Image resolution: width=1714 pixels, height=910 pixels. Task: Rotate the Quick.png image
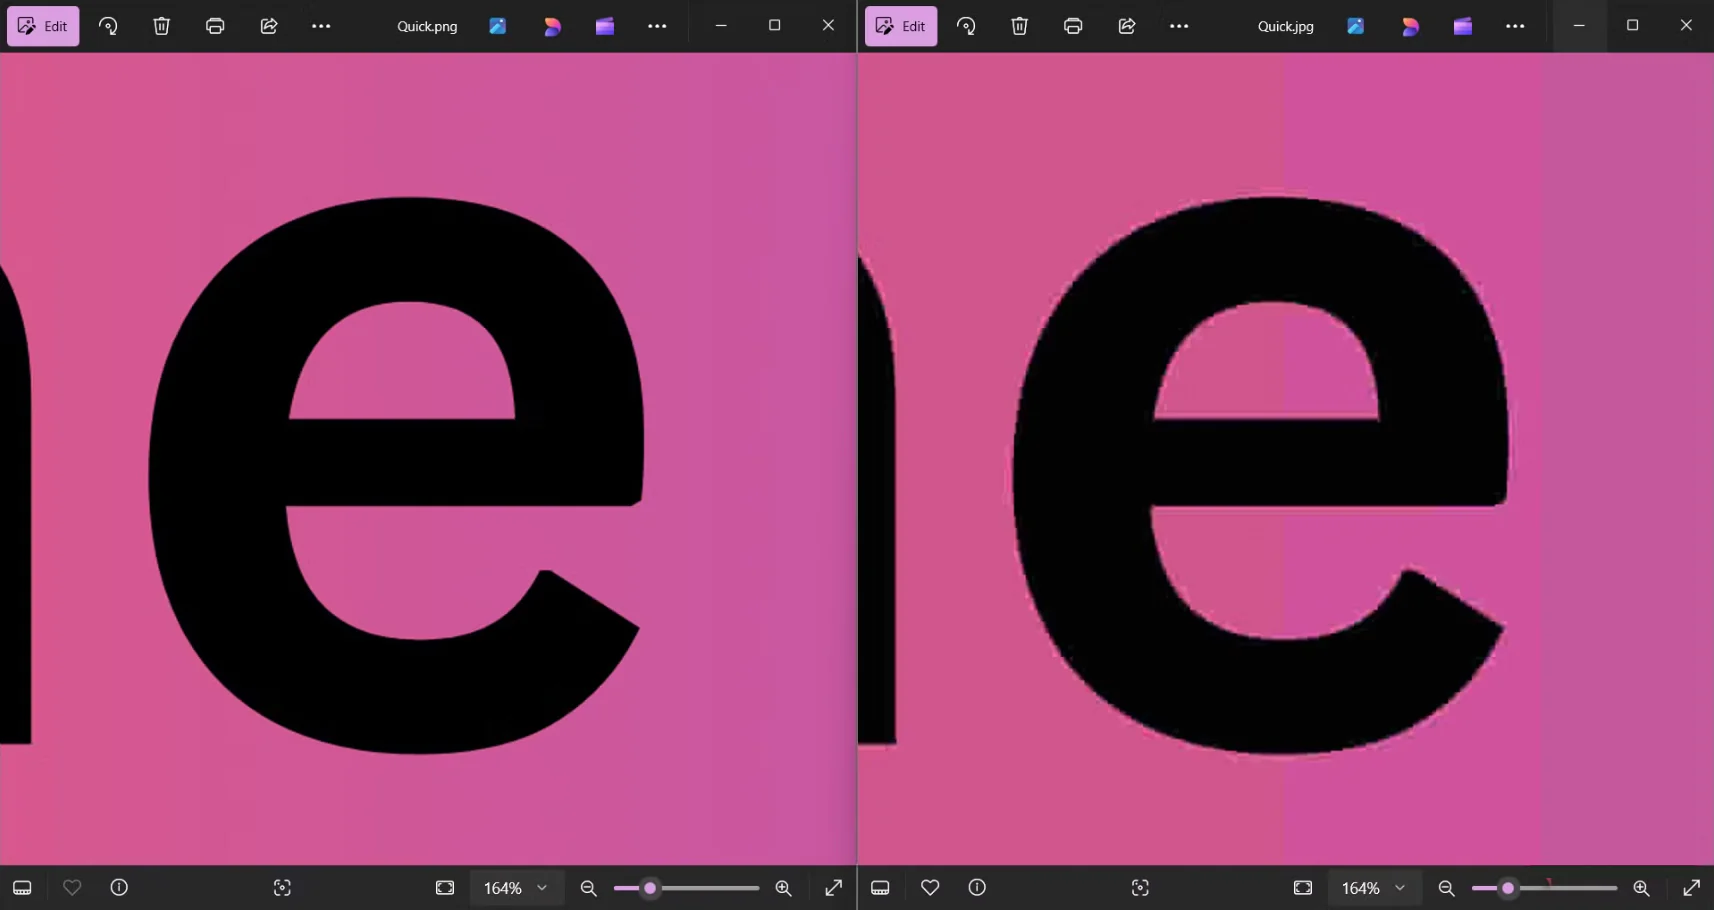click(108, 26)
